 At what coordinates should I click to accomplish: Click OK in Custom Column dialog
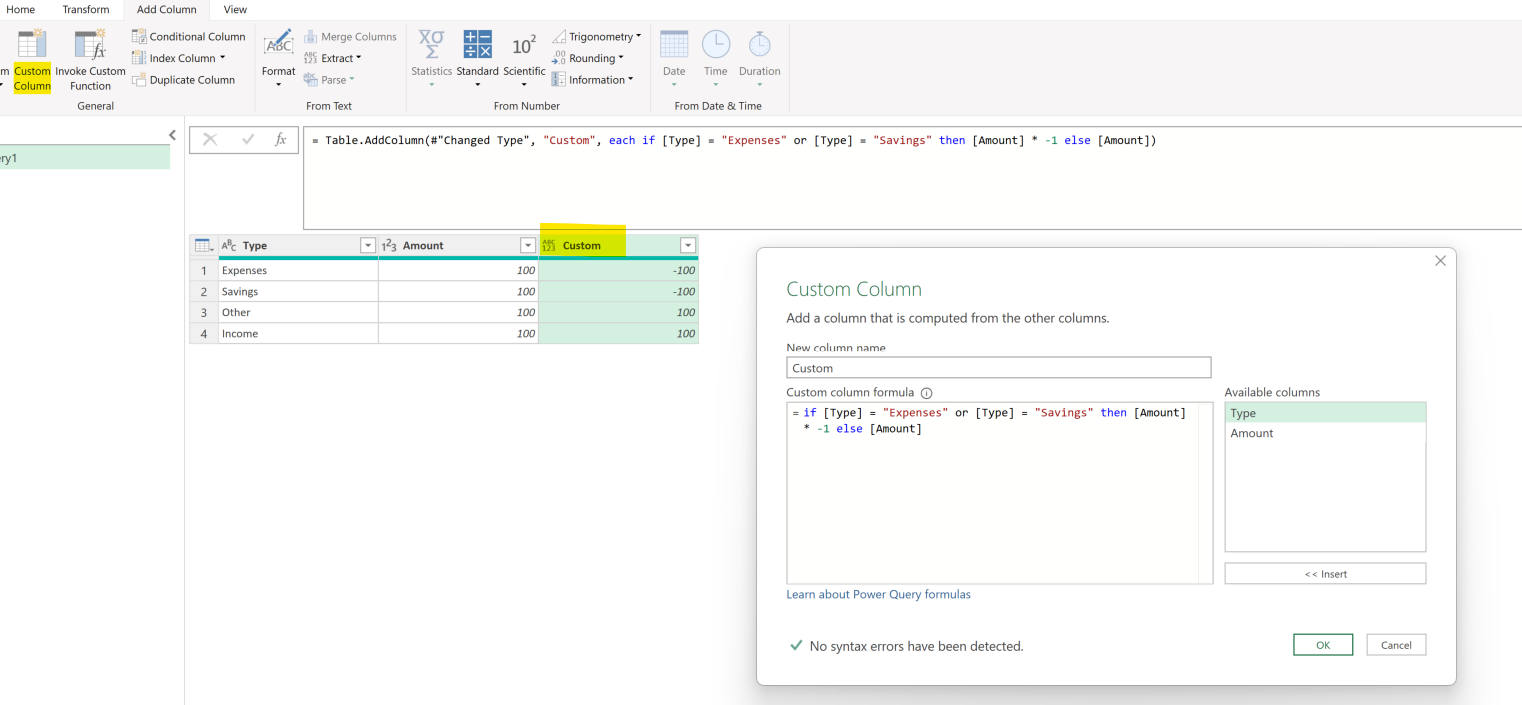[1322, 645]
